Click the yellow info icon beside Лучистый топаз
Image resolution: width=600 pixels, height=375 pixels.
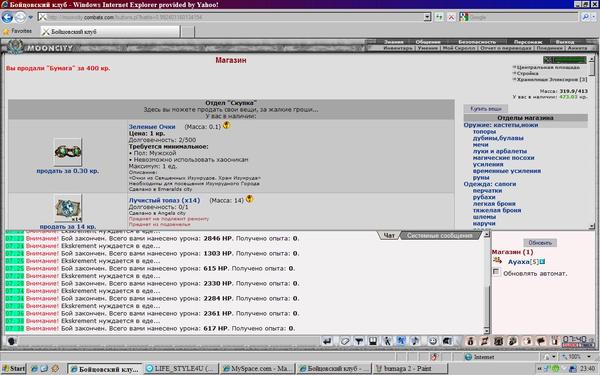(x=249, y=199)
